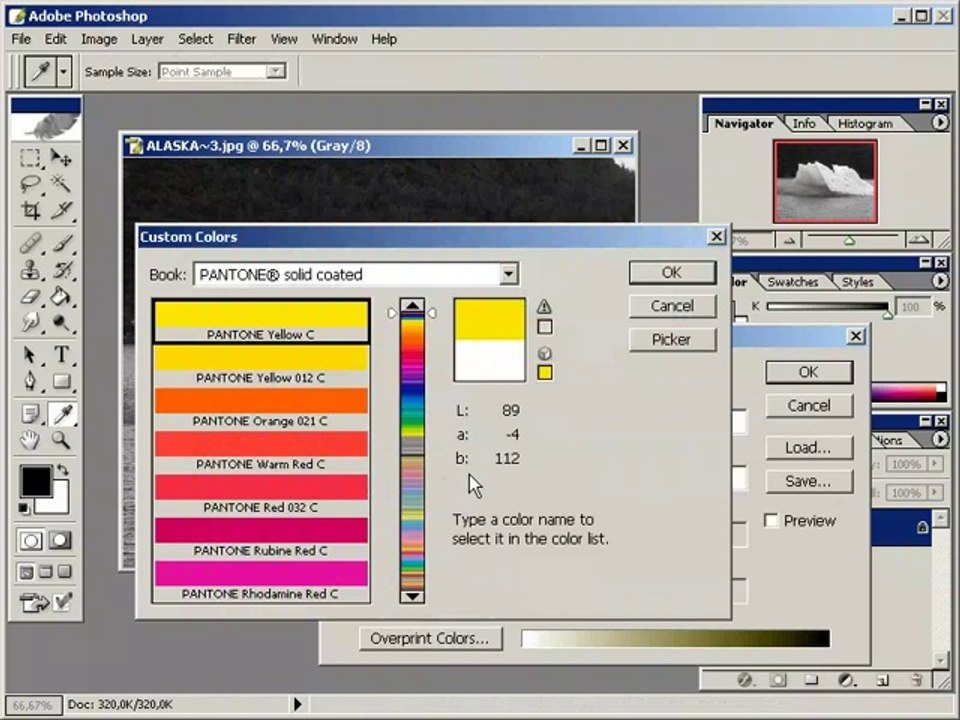The image size is (960, 720).
Task: Select the Eraser tool
Action: (x=29, y=296)
